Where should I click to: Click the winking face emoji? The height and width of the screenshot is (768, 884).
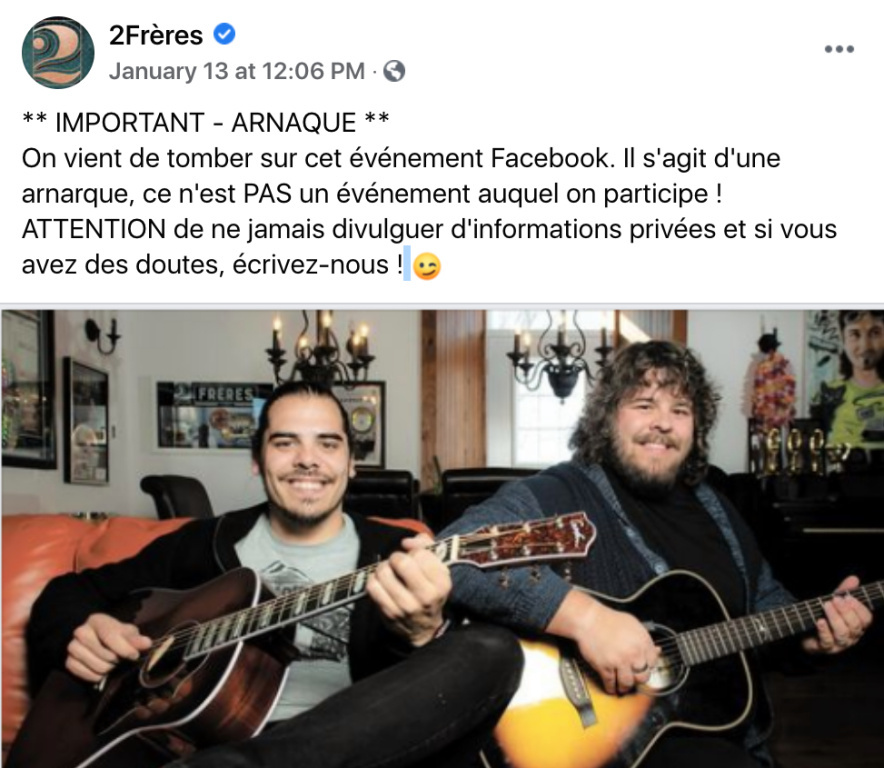pos(426,266)
